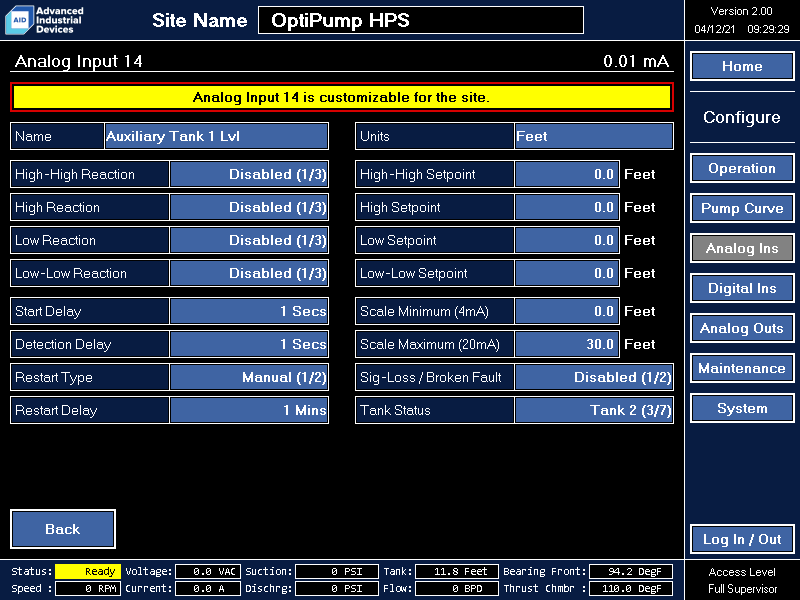Click the date and time display
The height and width of the screenshot is (600, 800).
click(741, 29)
